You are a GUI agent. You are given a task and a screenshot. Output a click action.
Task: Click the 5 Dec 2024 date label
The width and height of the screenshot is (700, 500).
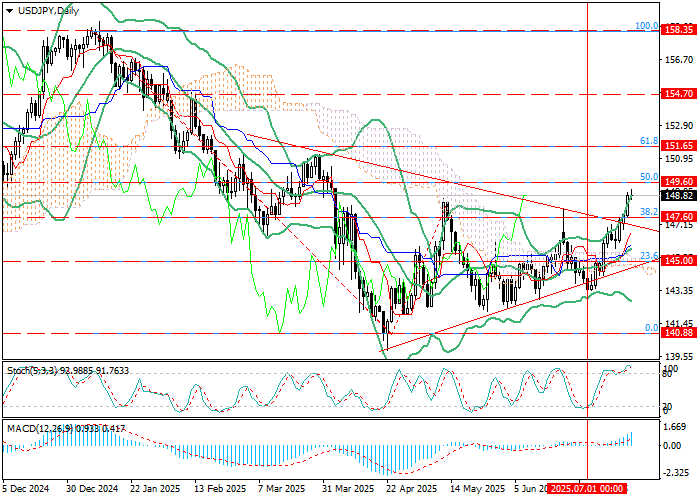click(26, 489)
